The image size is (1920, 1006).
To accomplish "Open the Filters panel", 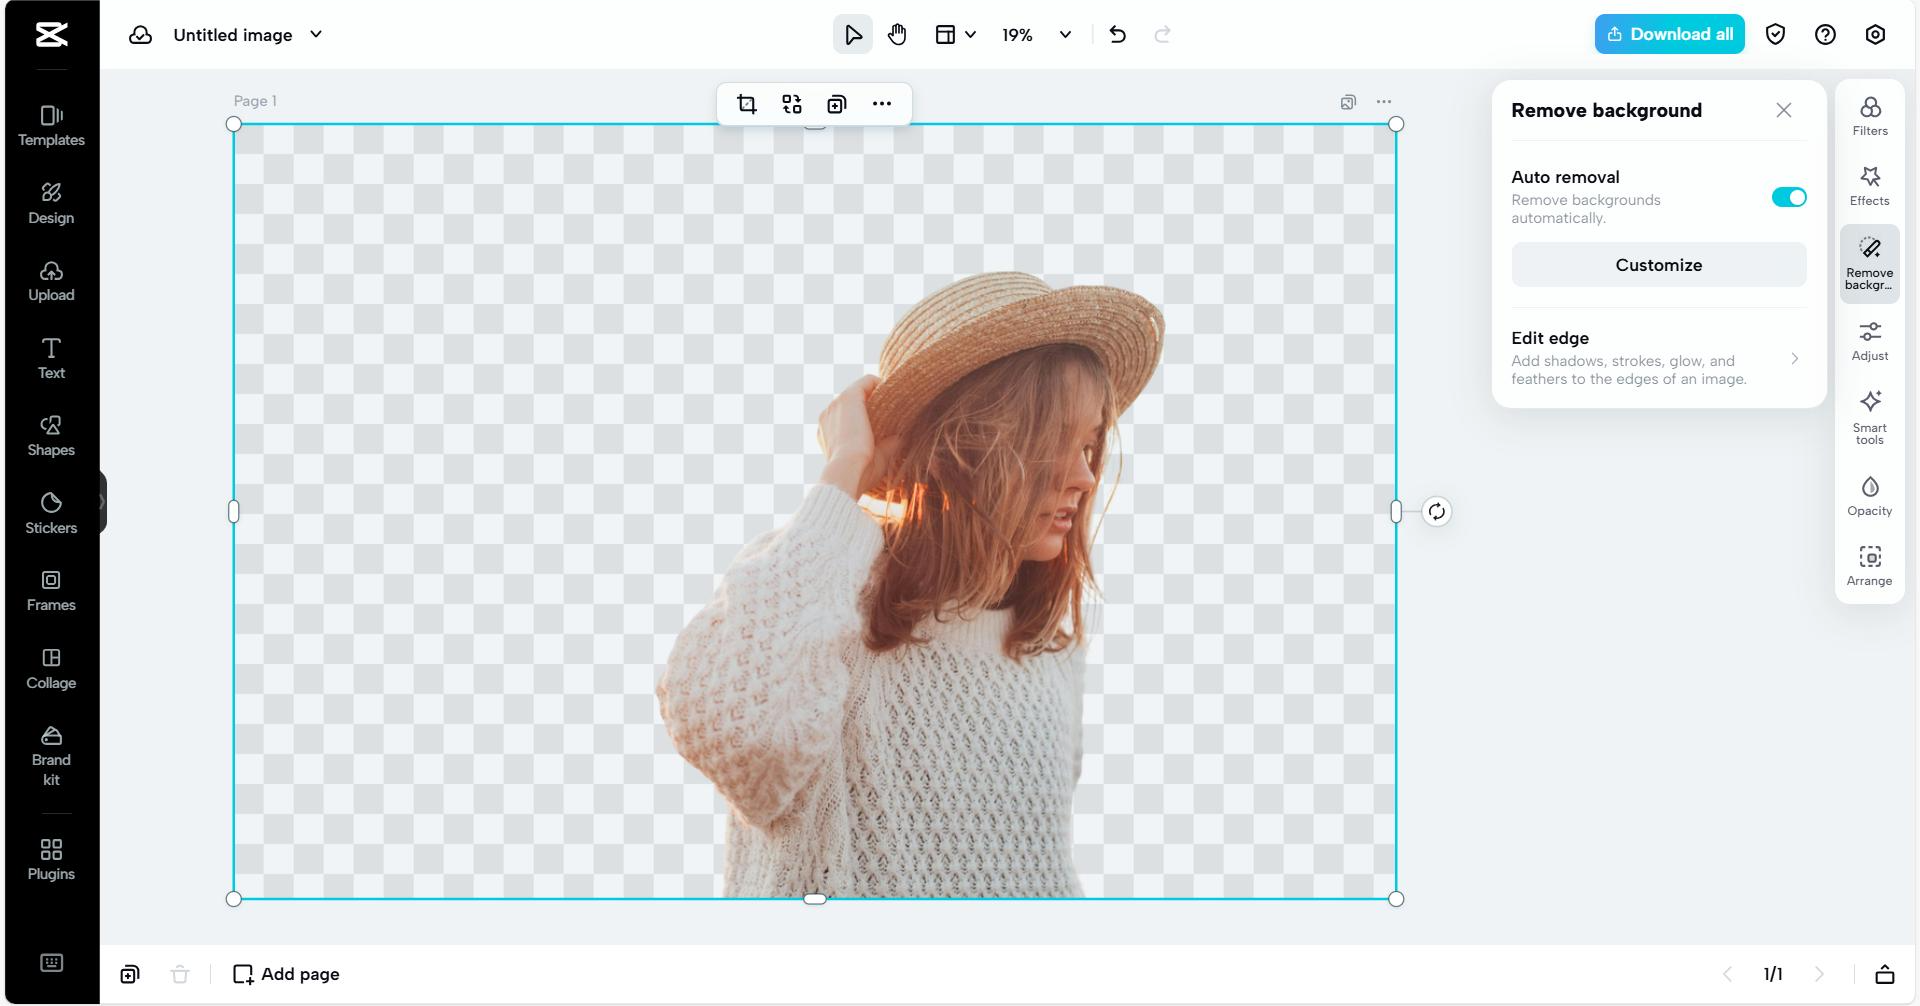I will coord(1870,115).
